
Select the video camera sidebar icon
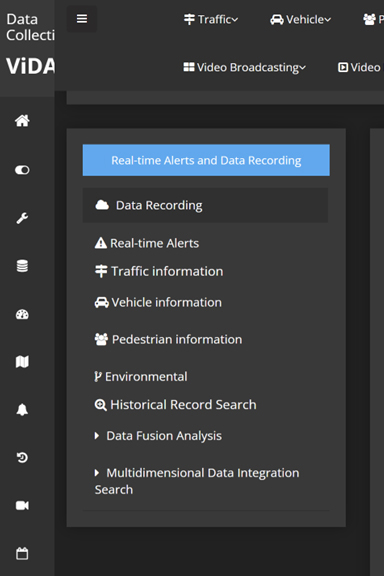tap(22, 505)
